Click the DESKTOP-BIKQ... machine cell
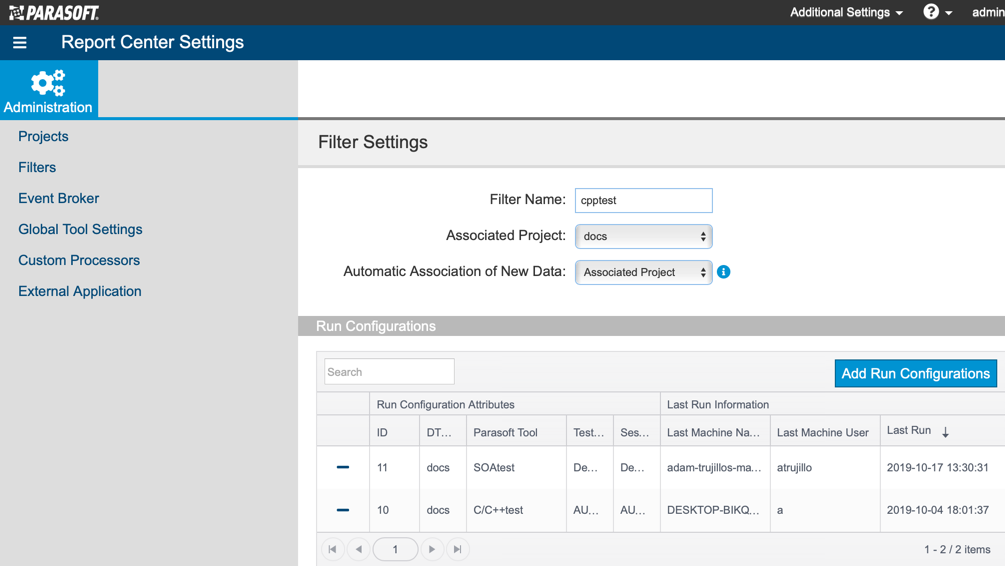Image resolution: width=1005 pixels, height=566 pixels. 715,510
